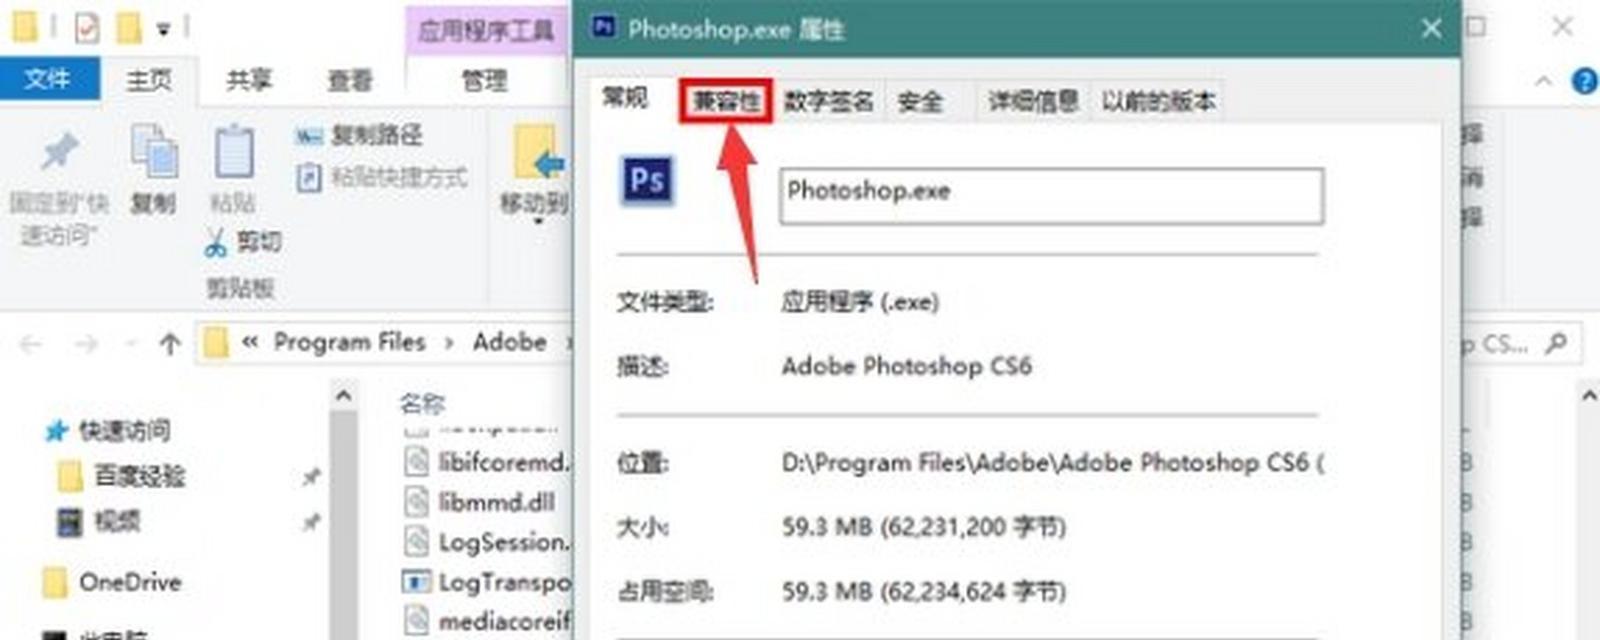Click the Photoshop.exe file name field
Image resolution: width=1600 pixels, height=640 pixels.
[1051, 196]
